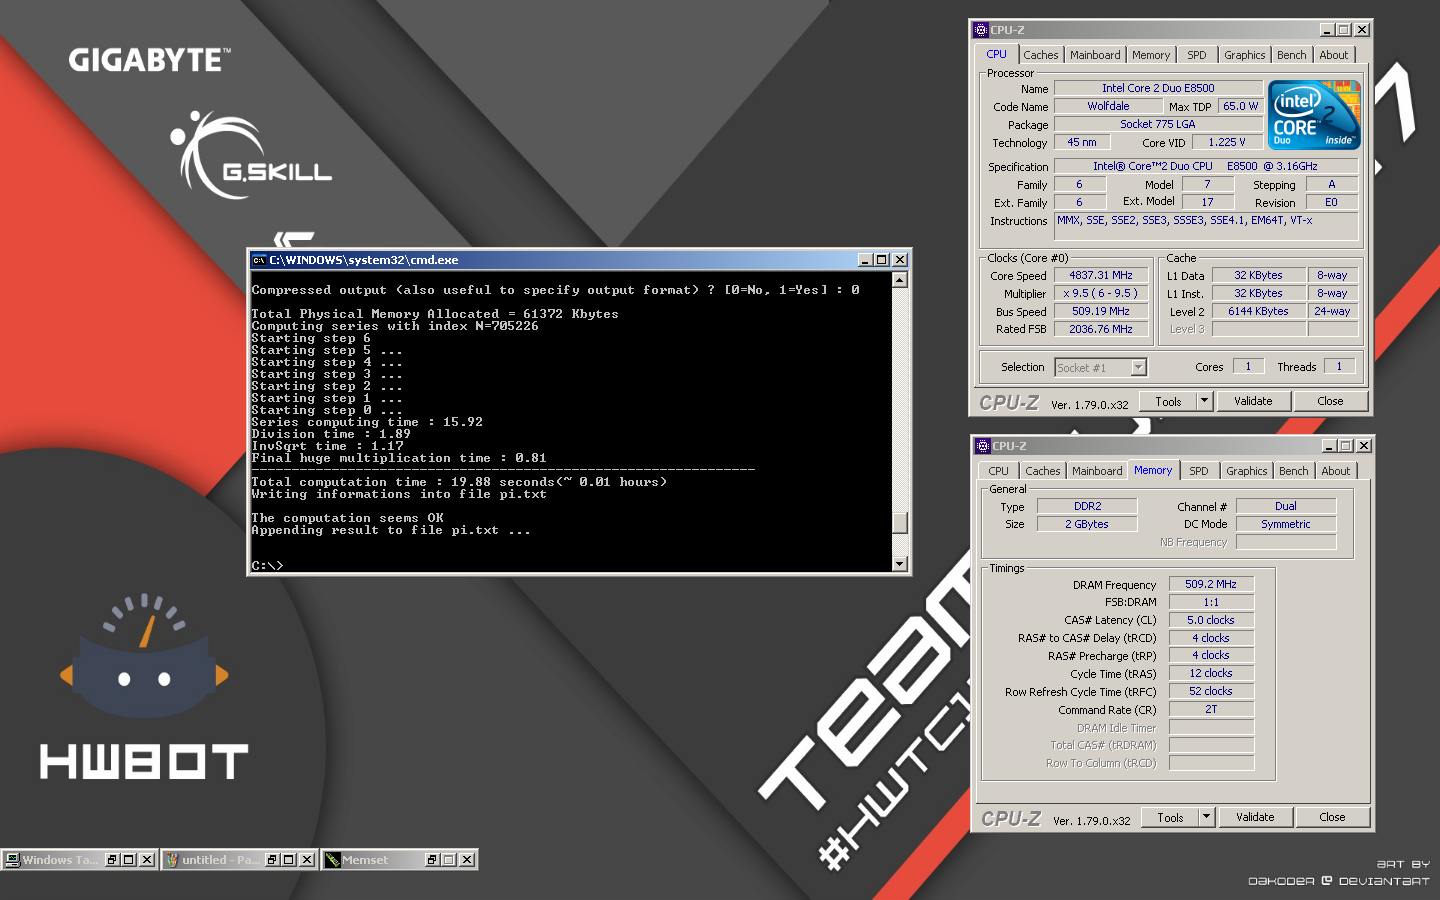Click the Max TDP value '65.0 W'

1240,106
